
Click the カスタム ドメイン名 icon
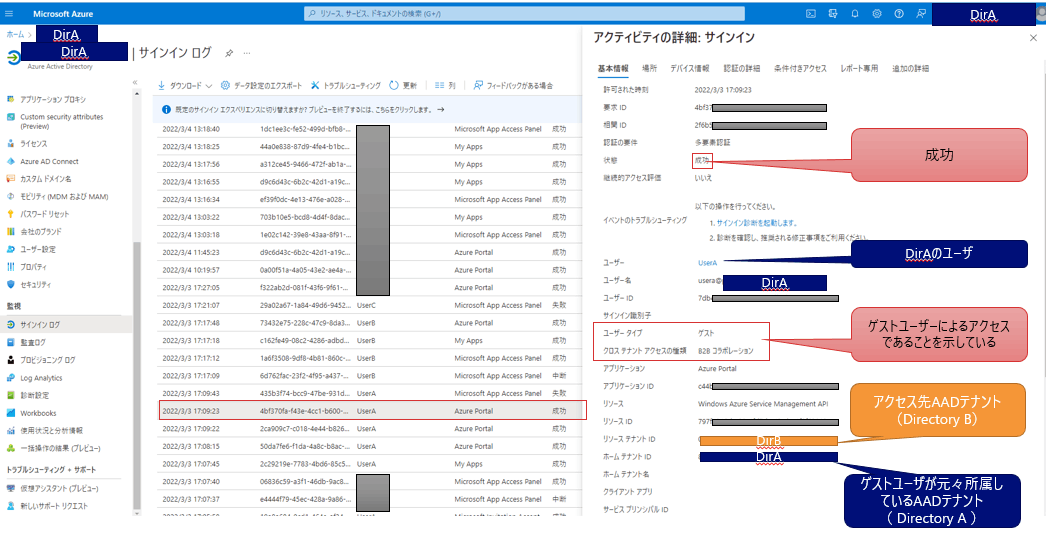(10, 179)
